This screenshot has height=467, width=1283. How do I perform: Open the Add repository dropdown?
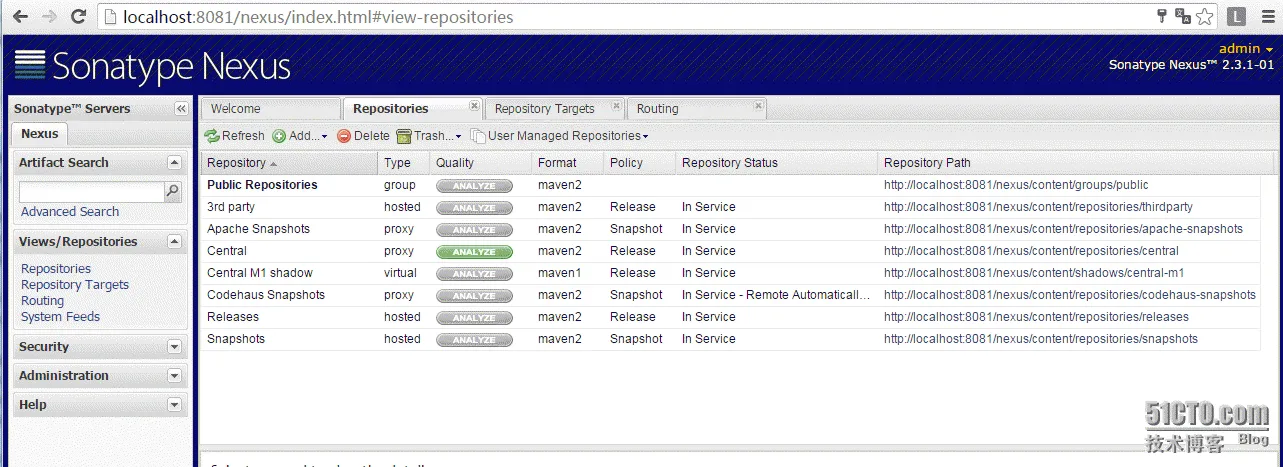tap(300, 136)
